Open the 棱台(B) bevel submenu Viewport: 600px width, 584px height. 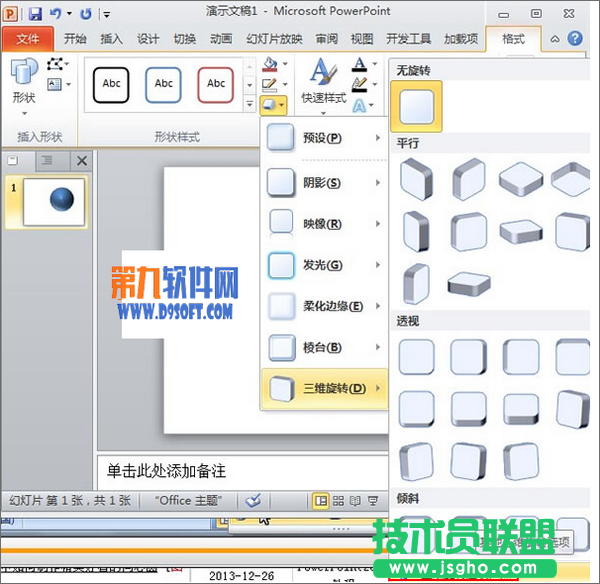tap(324, 347)
